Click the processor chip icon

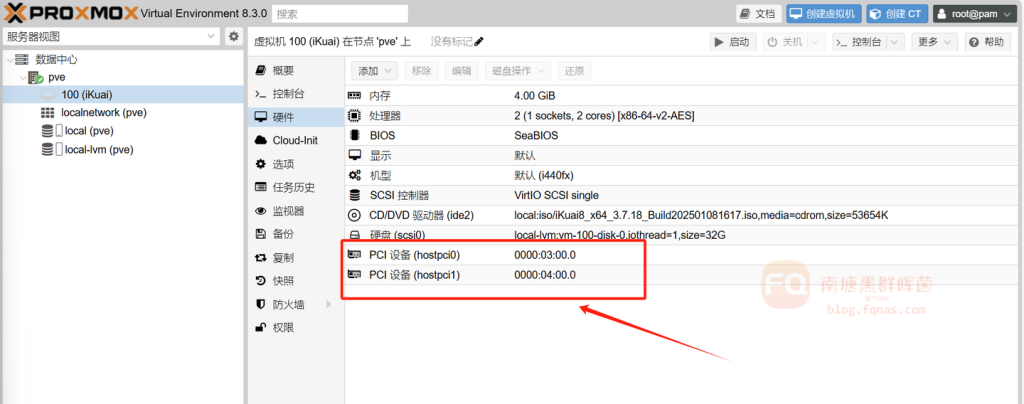point(354,116)
